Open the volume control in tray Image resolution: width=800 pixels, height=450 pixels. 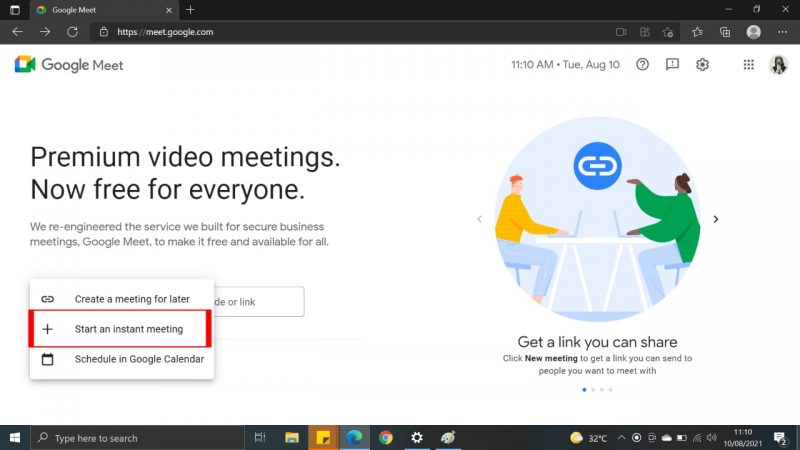(712, 438)
